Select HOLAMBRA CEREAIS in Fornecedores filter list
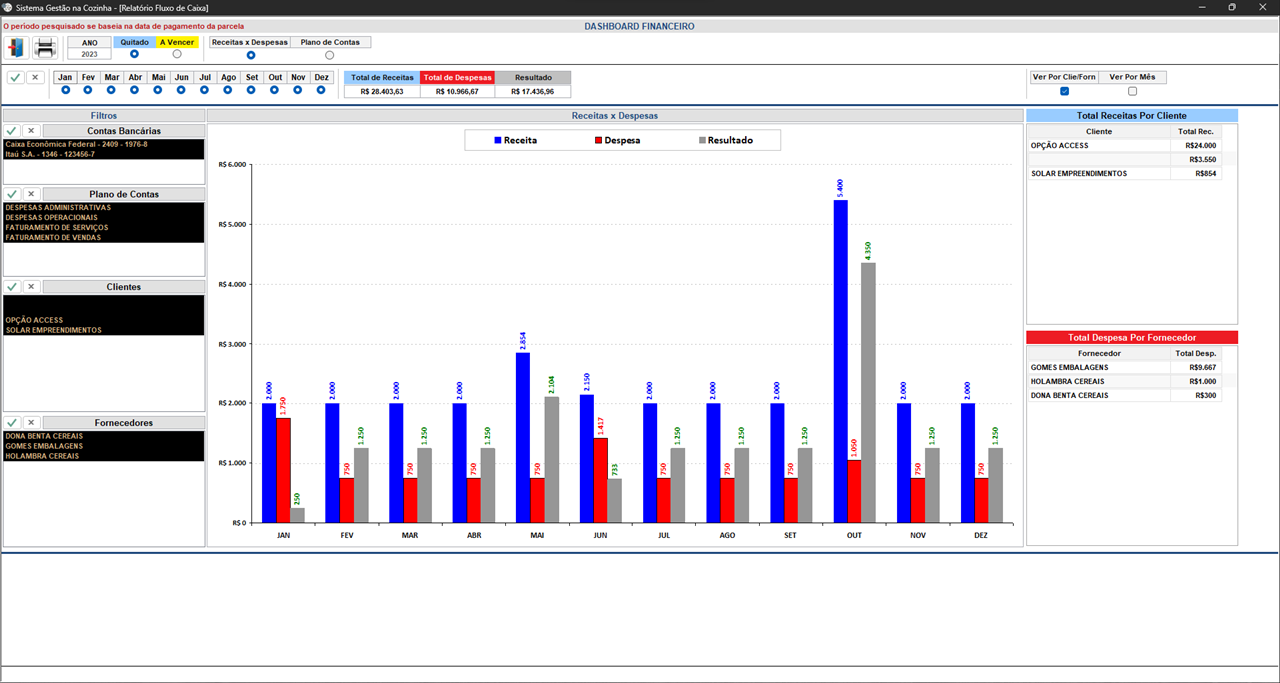 pos(104,456)
